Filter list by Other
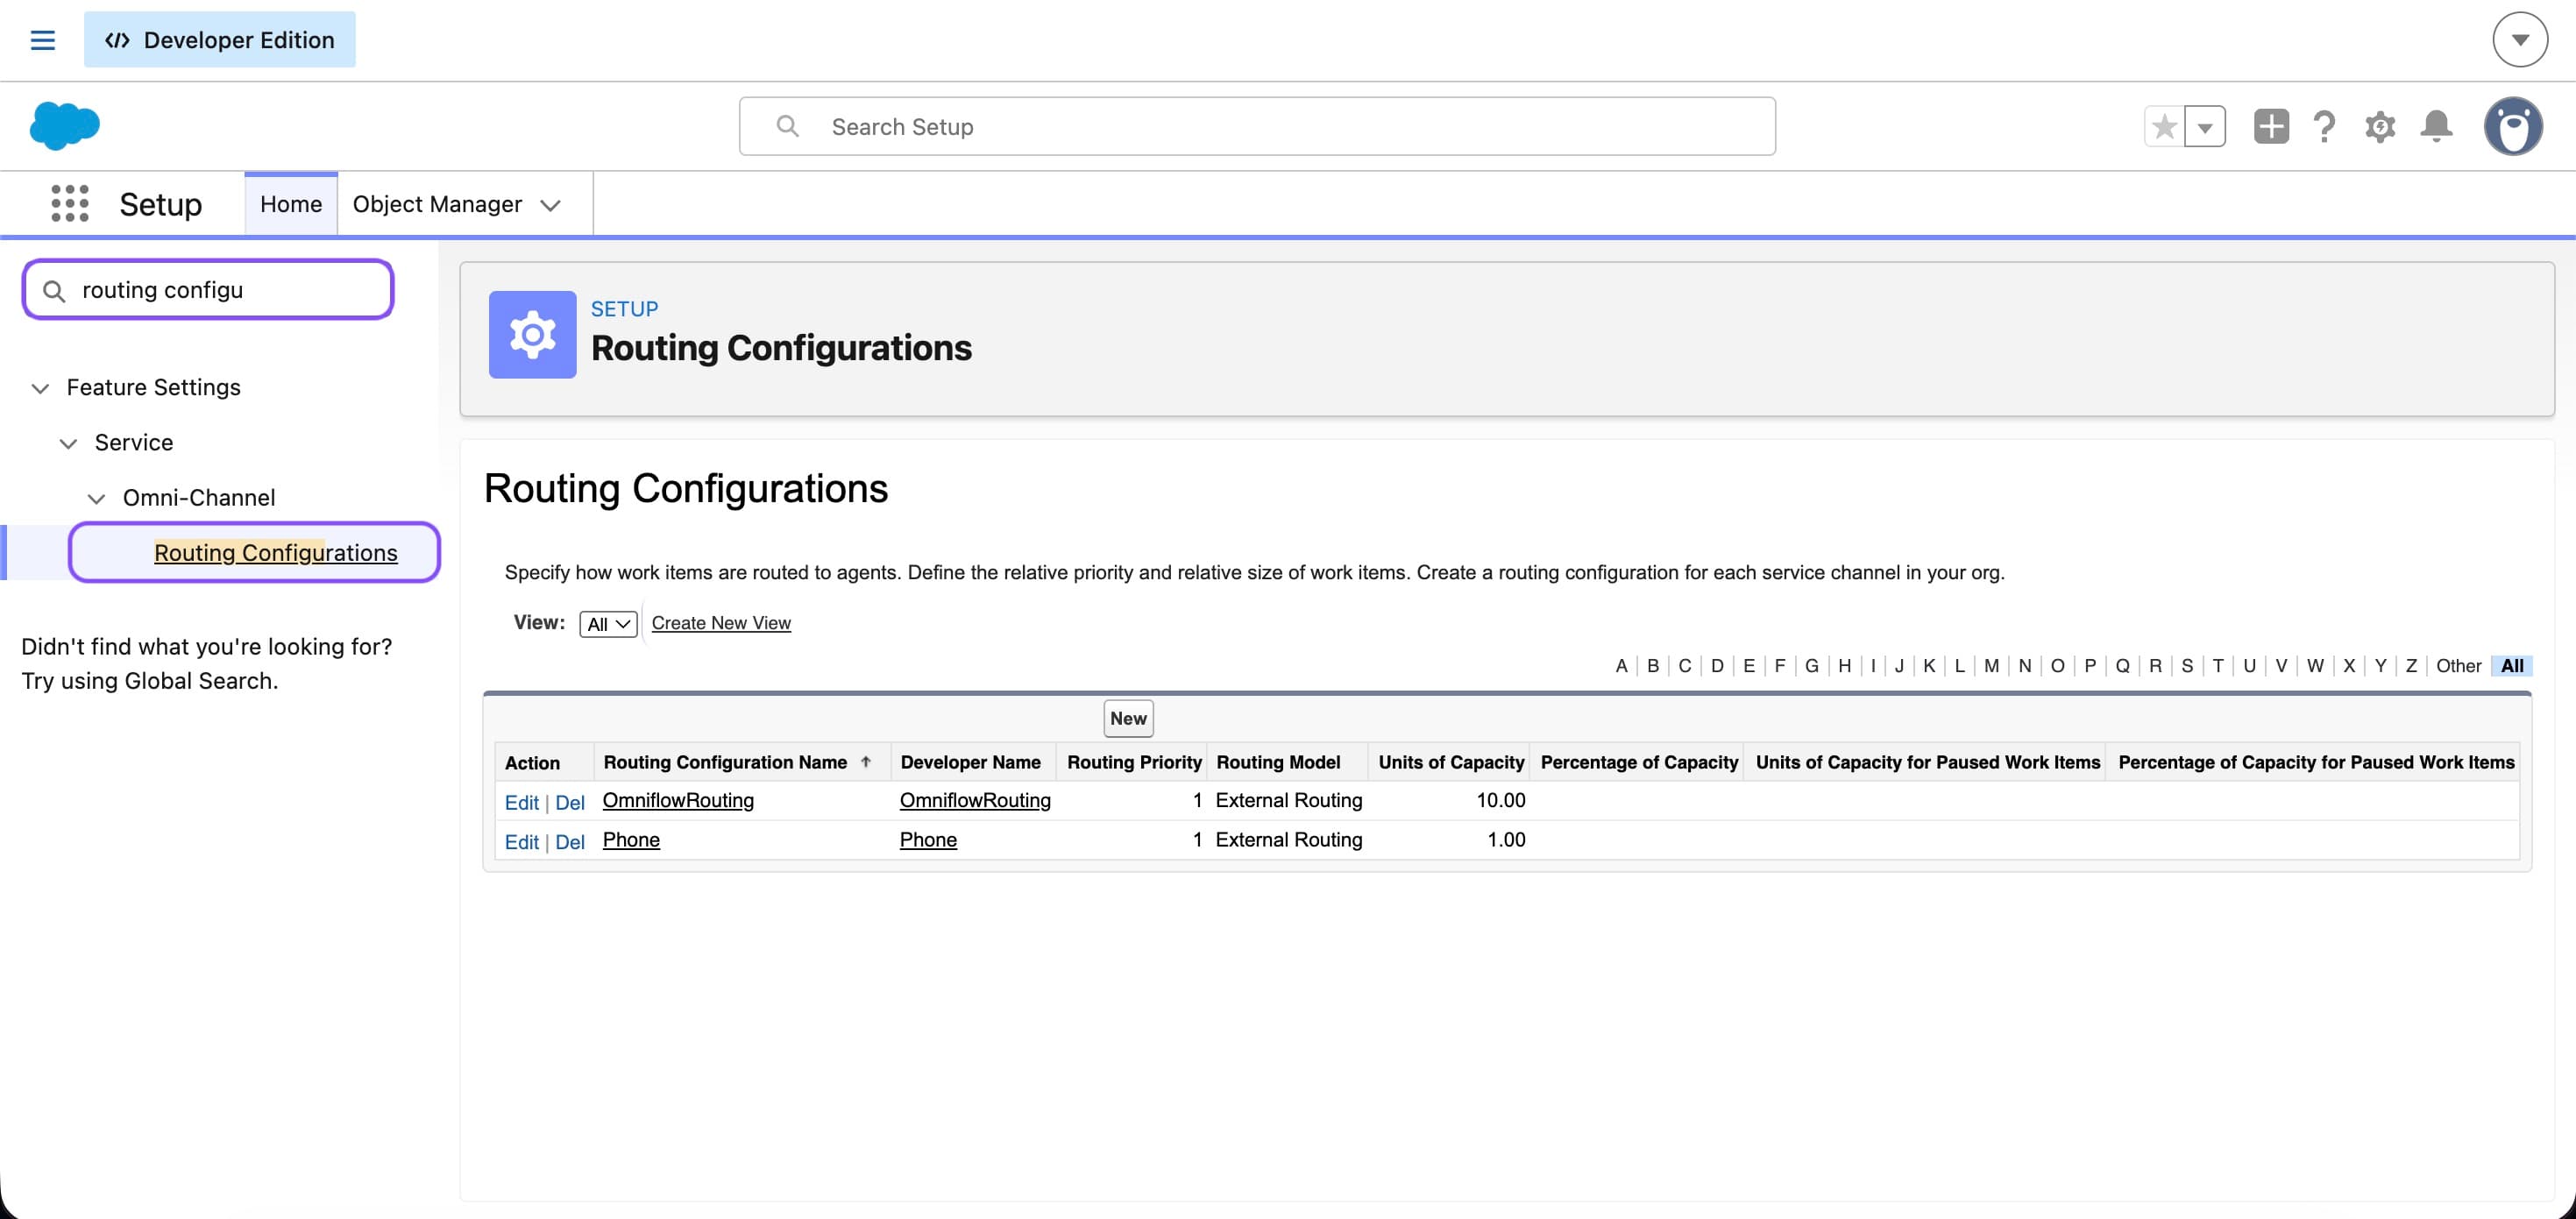The image size is (2576, 1219). [x=2458, y=666]
